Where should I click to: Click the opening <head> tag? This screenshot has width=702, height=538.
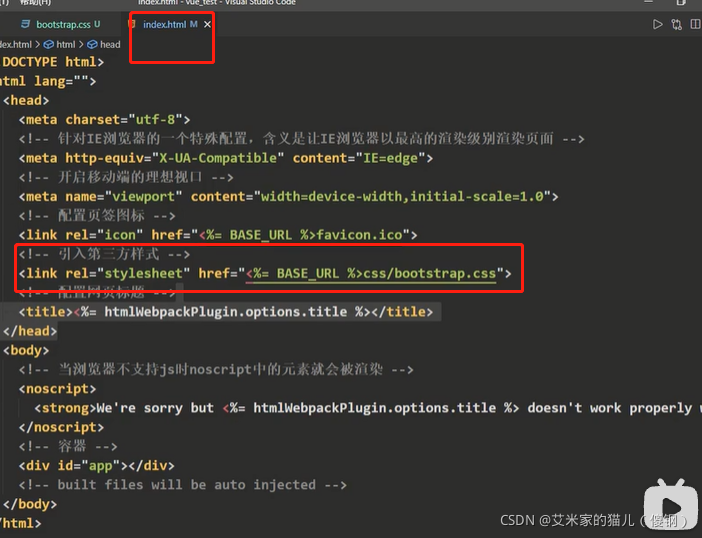click(x=26, y=100)
